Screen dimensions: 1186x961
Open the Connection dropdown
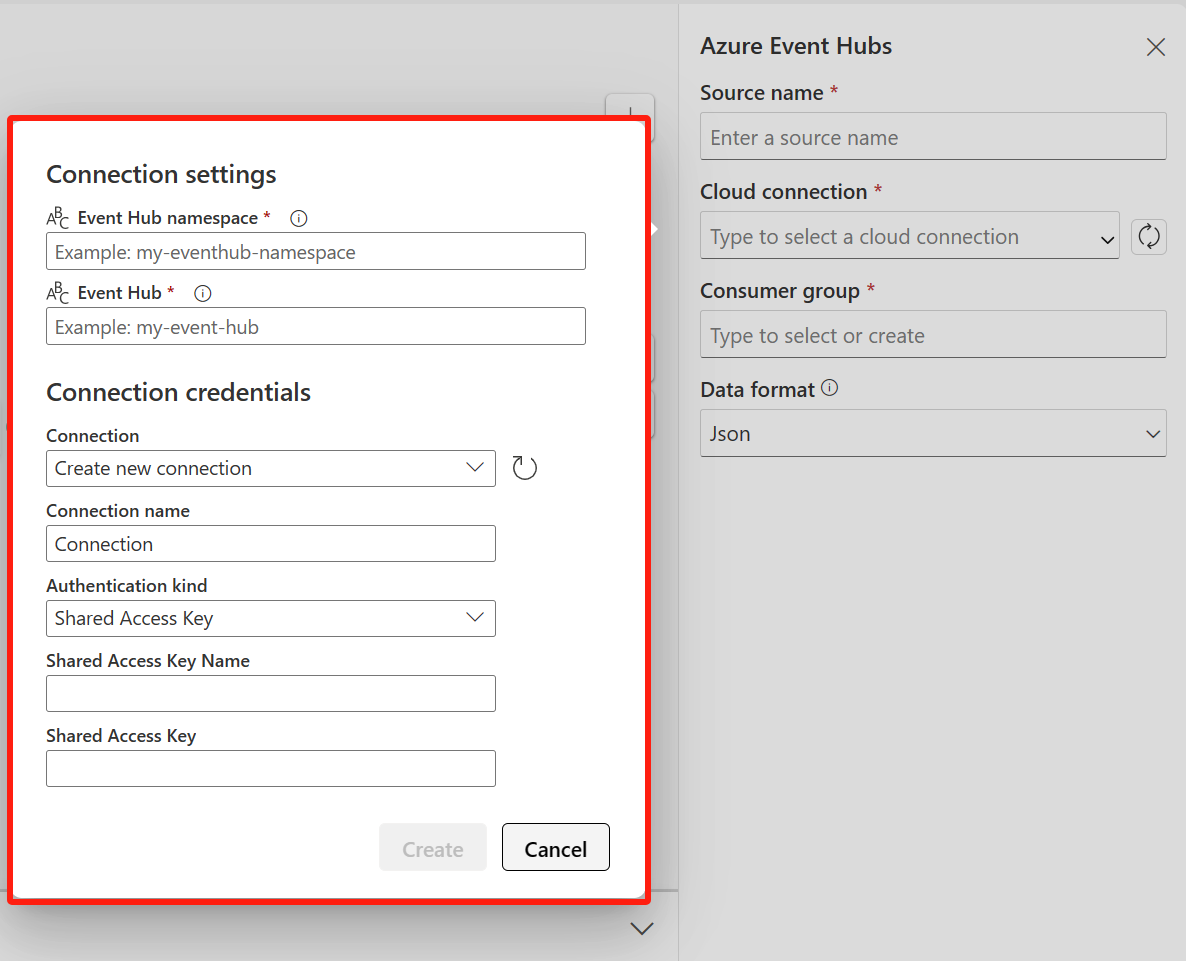click(271, 469)
